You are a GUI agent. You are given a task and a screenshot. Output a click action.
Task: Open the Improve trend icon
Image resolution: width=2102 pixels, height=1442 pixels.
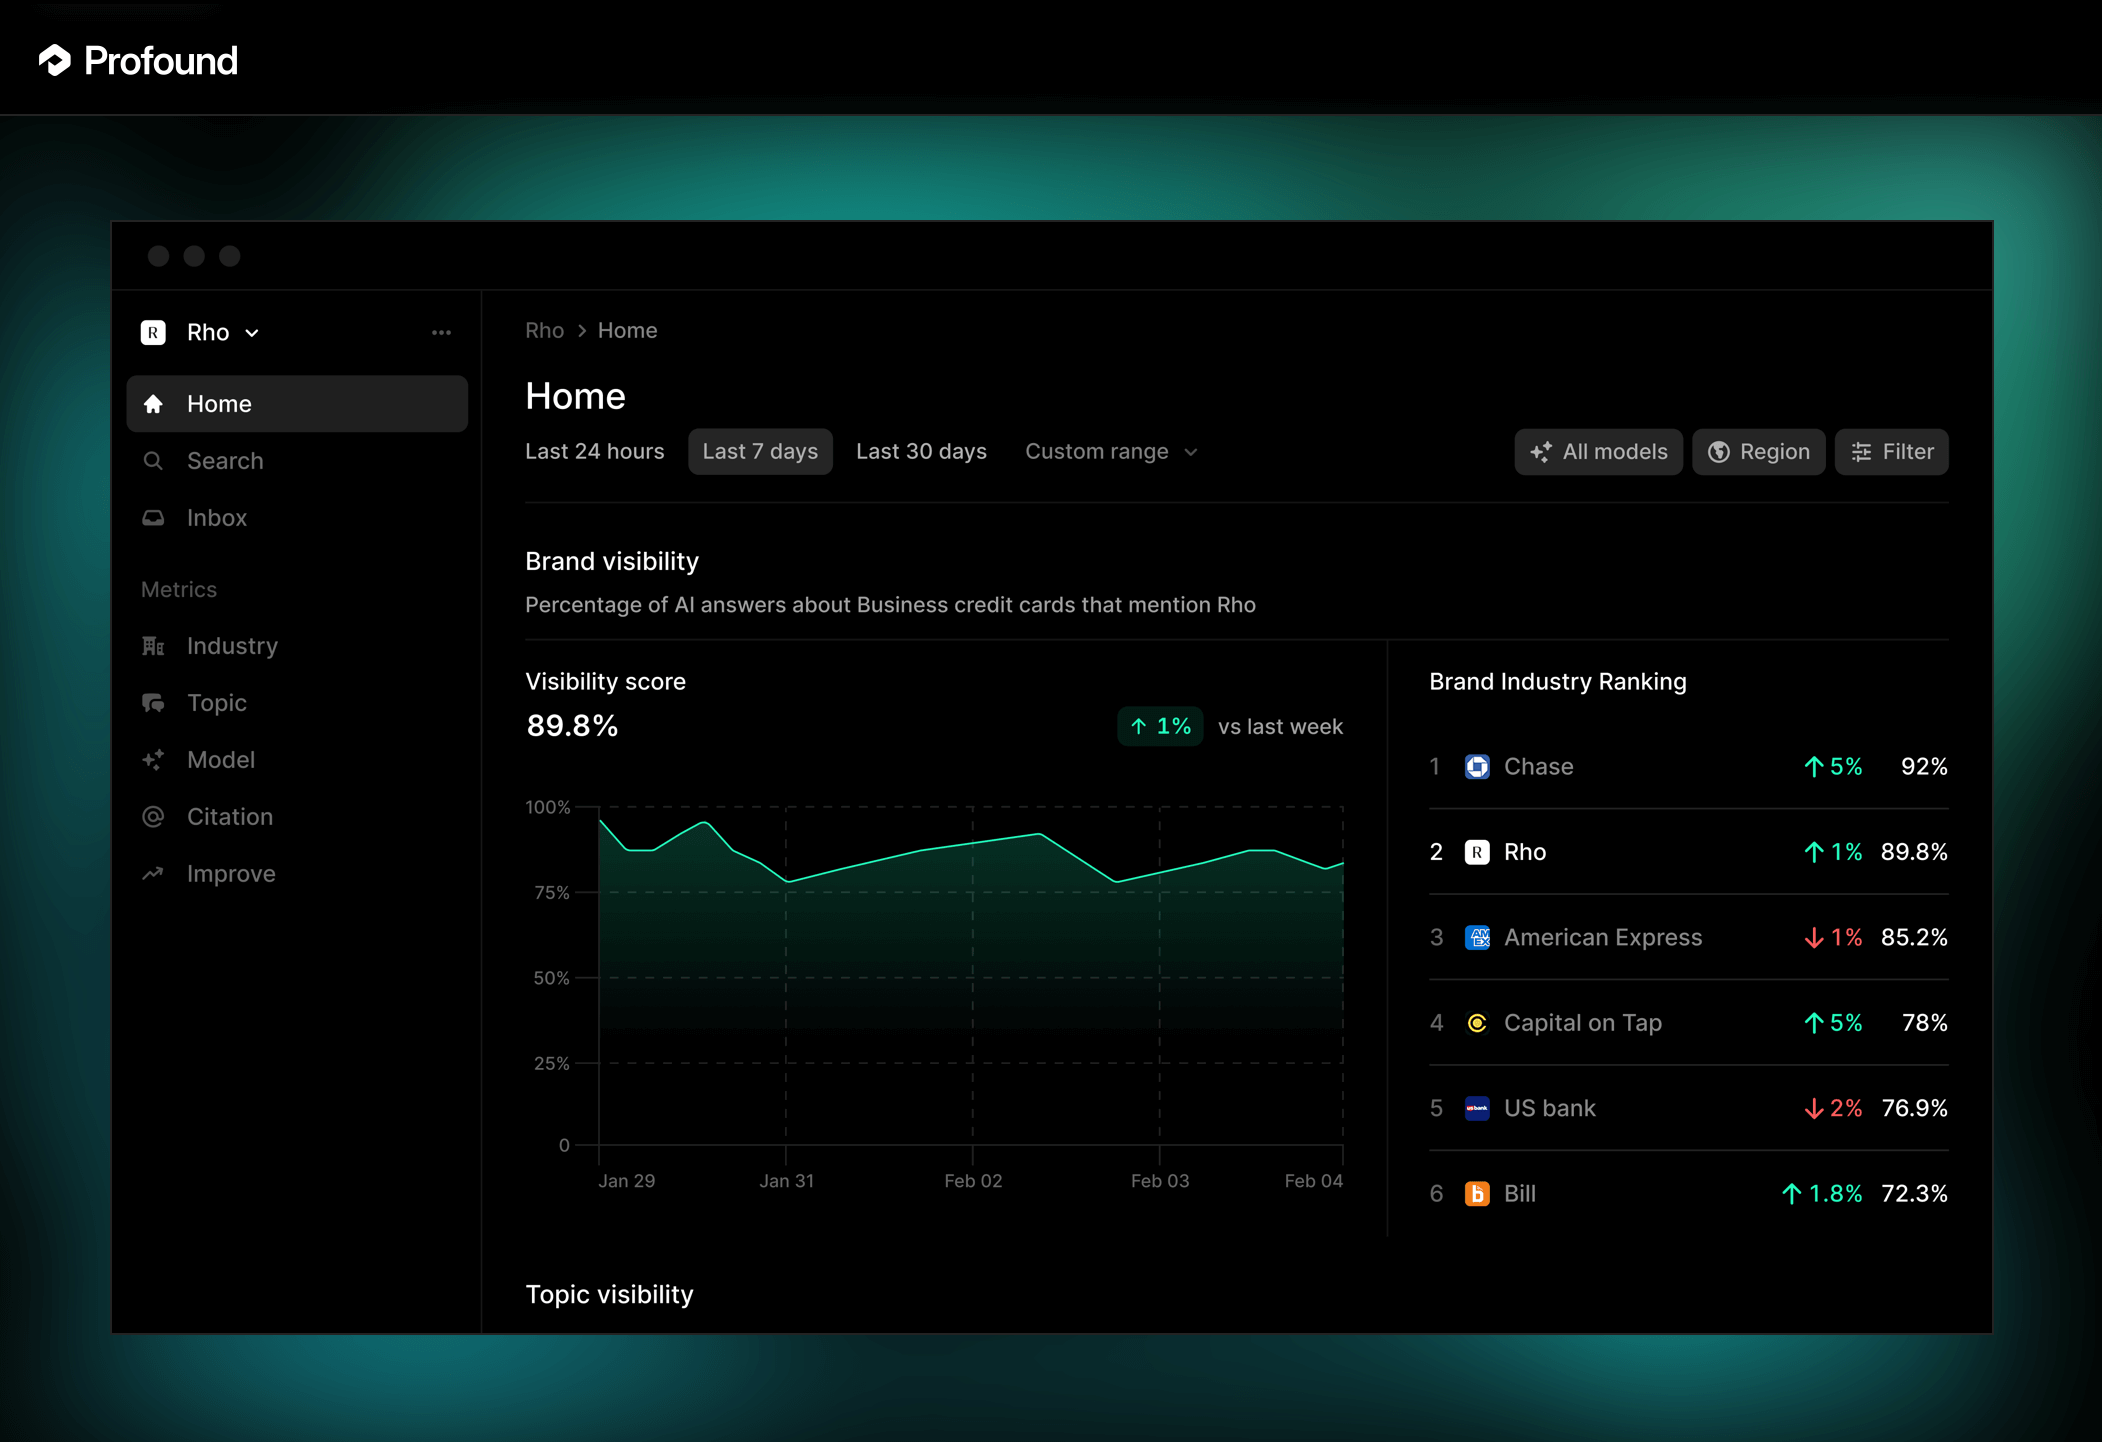click(x=153, y=874)
